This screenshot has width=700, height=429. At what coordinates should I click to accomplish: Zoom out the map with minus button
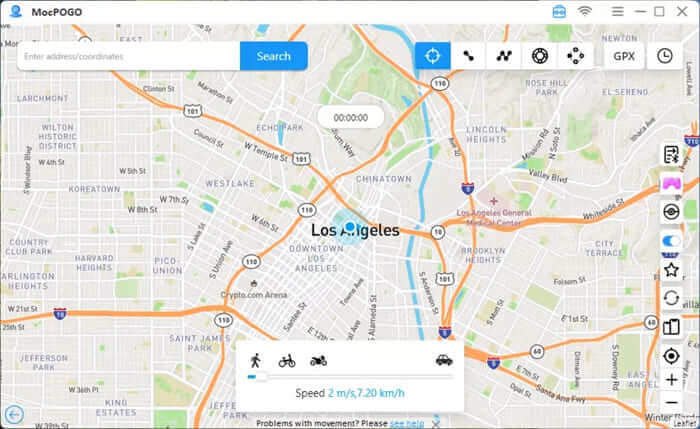[671, 402]
